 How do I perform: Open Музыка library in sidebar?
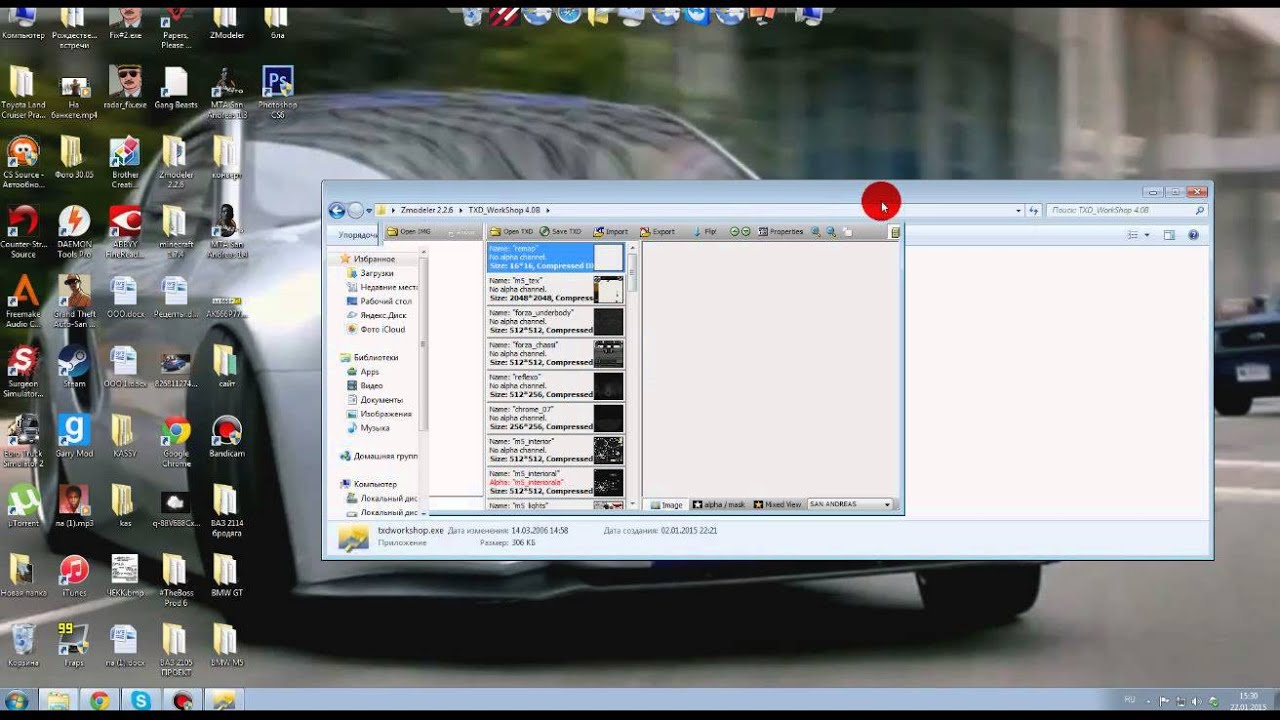(368, 428)
